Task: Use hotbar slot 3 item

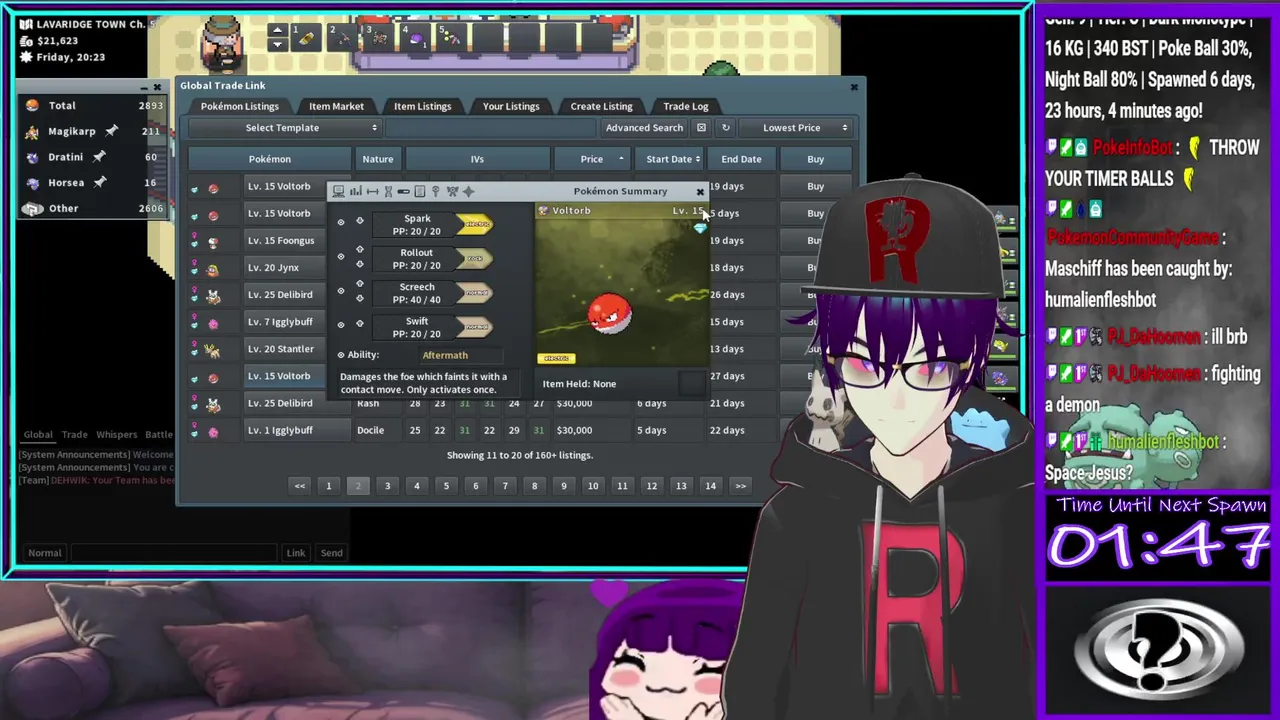Action: pos(378,38)
